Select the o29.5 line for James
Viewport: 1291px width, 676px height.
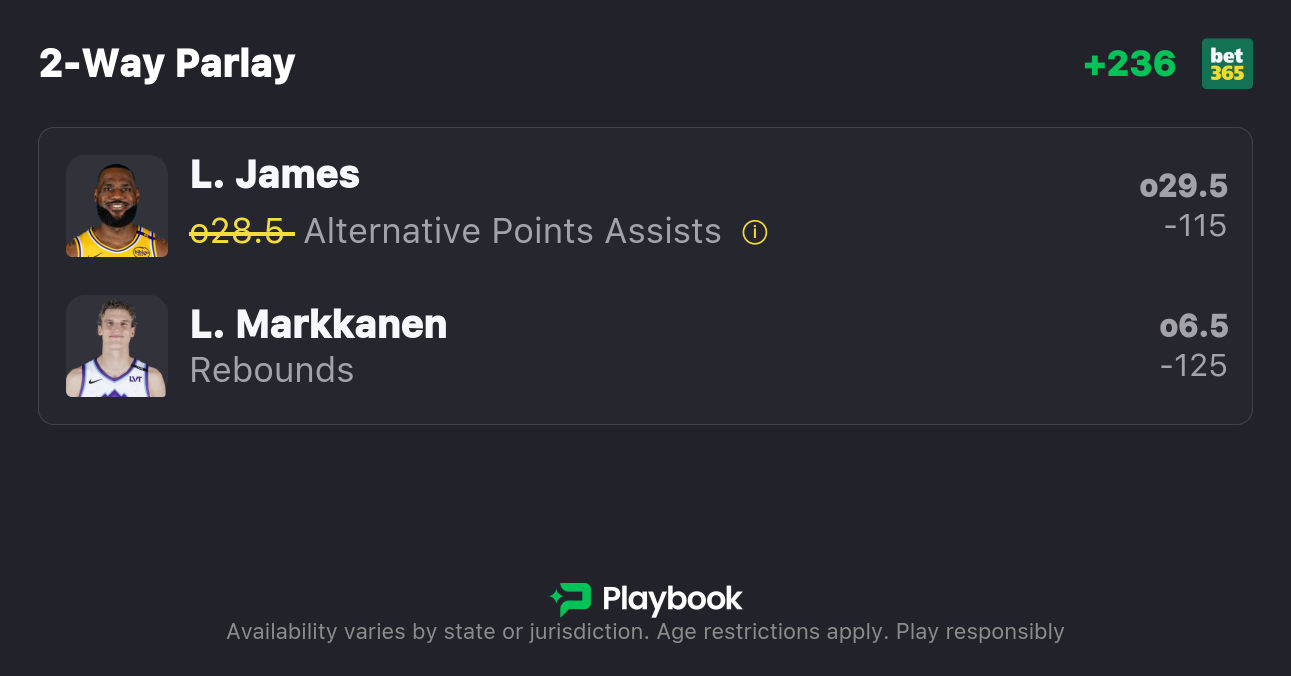pyautogui.click(x=1183, y=186)
